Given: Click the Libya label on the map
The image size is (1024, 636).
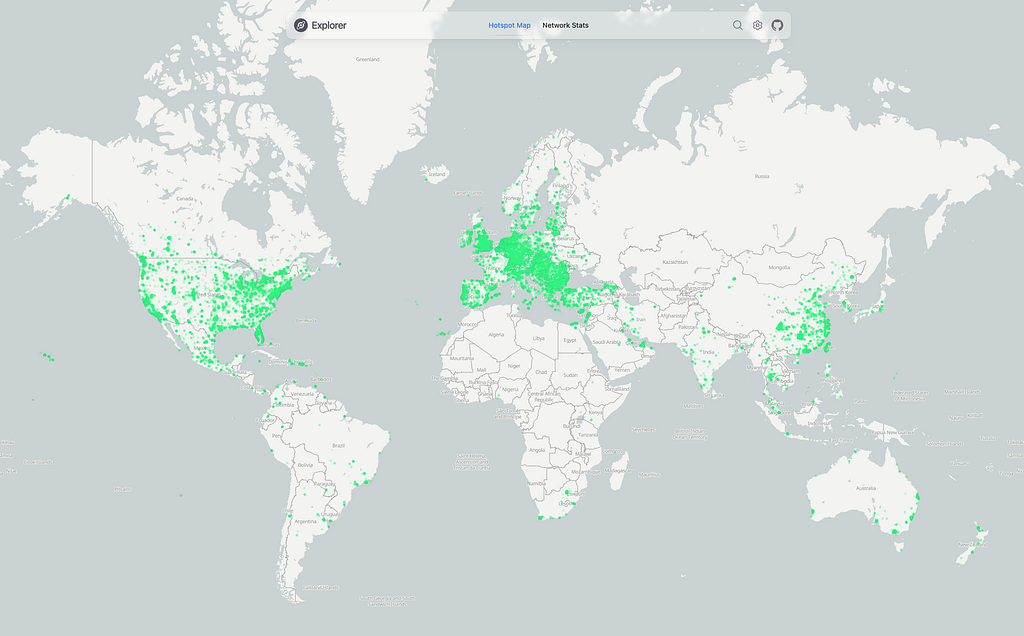Looking at the screenshot, I should [x=539, y=338].
